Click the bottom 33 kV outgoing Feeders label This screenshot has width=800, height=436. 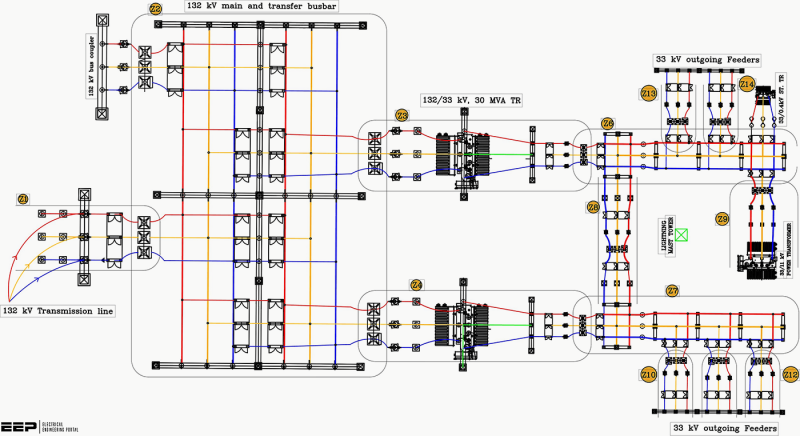(725, 428)
